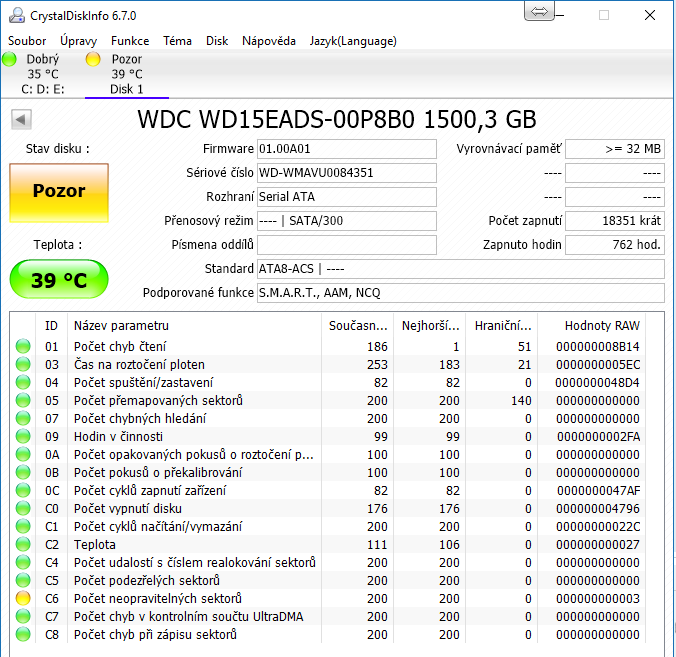The height and width of the screenshot is (657, 676).
Task: Open the Nápověda menu
Action: pos(269,41)
